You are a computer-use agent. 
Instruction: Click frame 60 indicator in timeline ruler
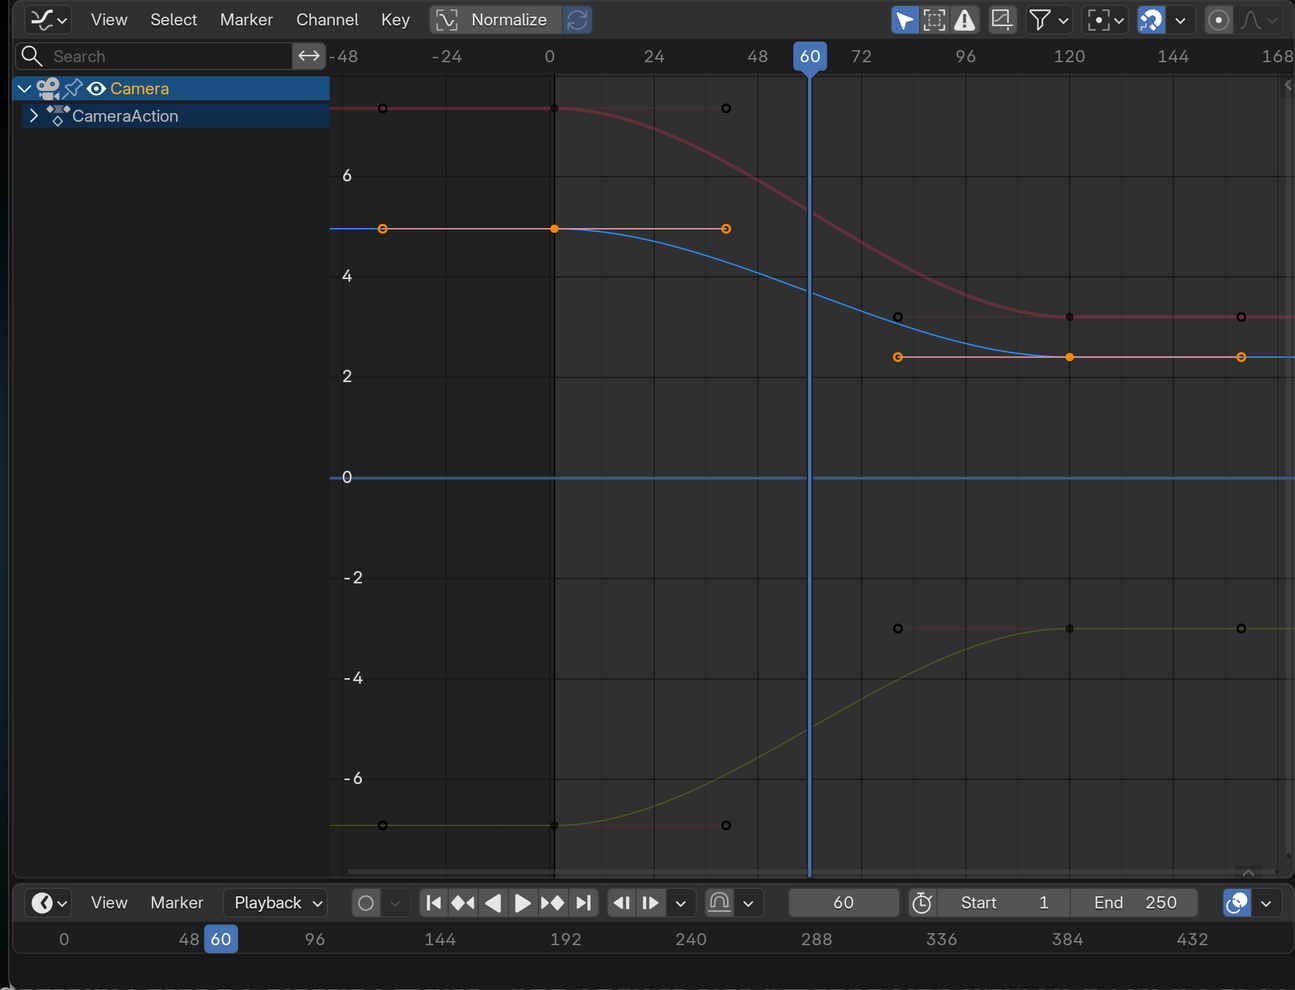point(221,939)
